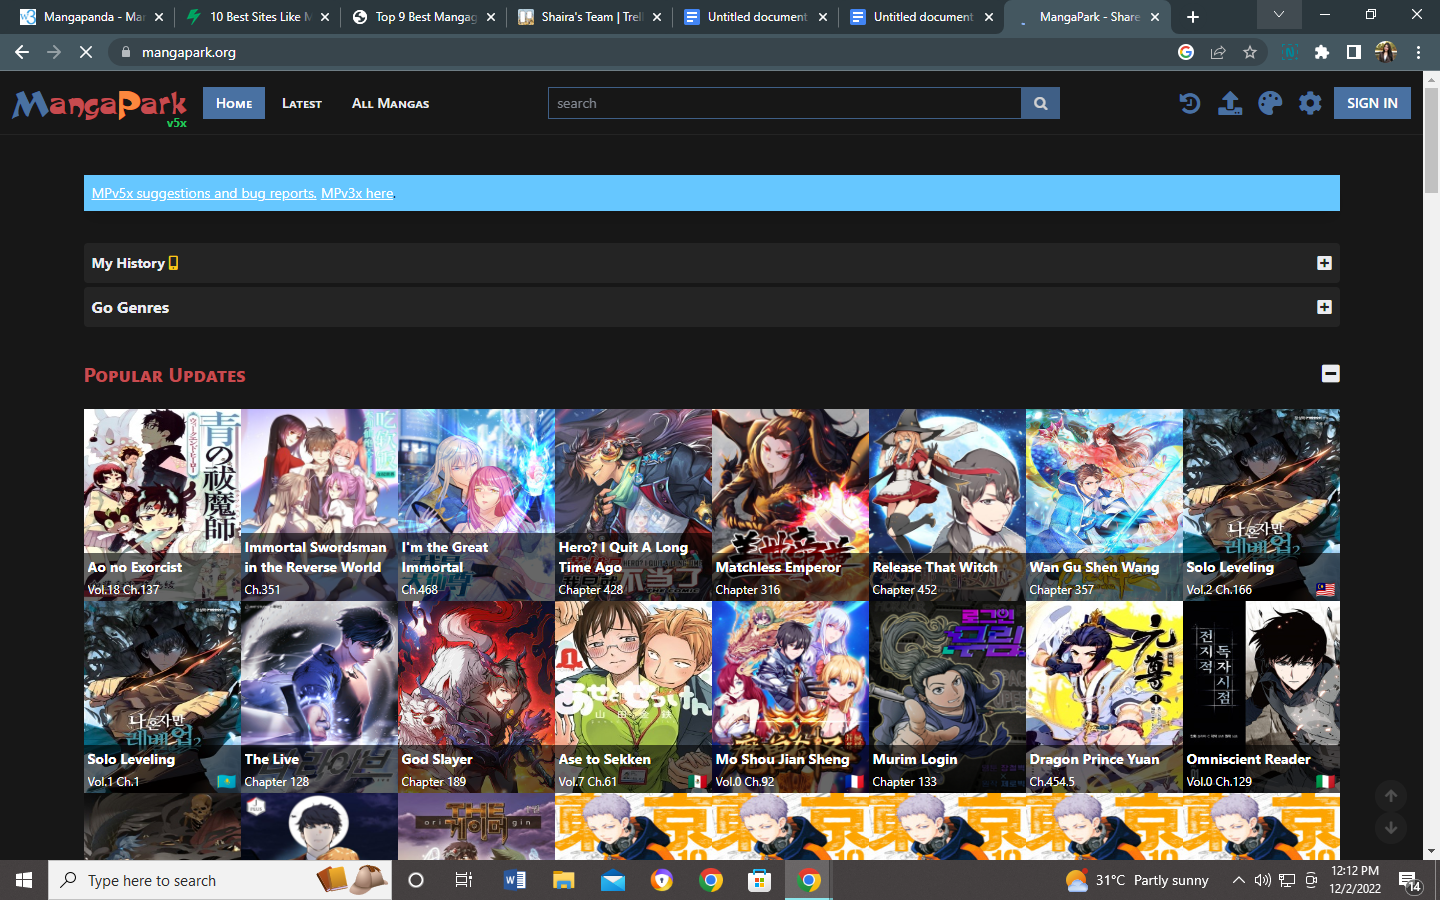This screenshot has height=900, width=1440.
Task: Show hidden system tray icons
Action: [1238, 880]
